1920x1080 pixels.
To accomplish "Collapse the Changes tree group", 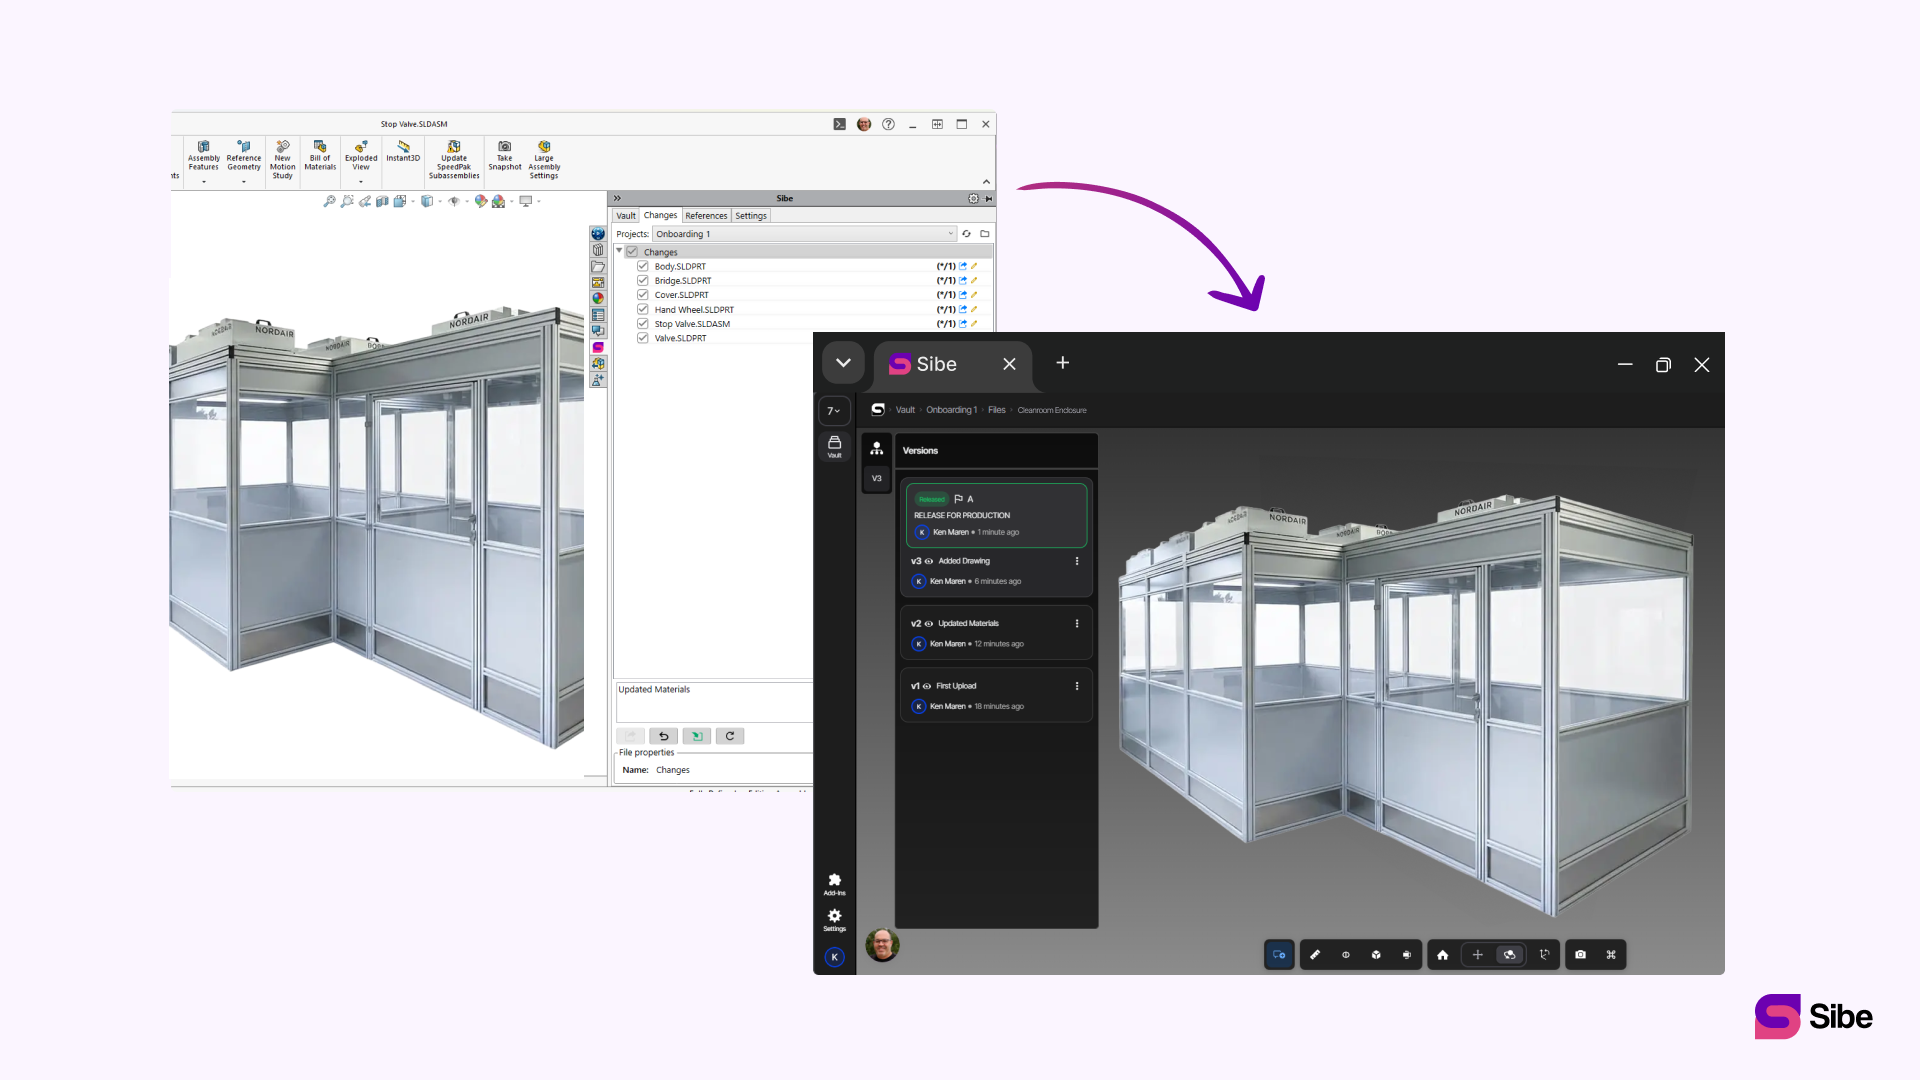I will coord(619,251).
